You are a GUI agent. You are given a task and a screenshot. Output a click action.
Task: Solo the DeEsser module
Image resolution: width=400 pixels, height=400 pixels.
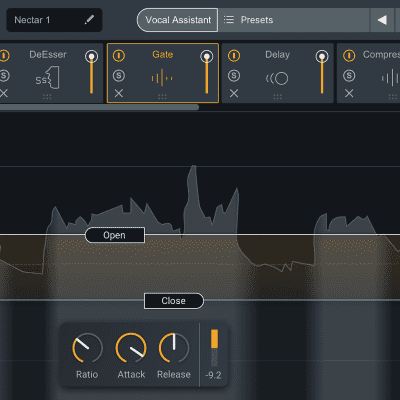tap(4, 76)
